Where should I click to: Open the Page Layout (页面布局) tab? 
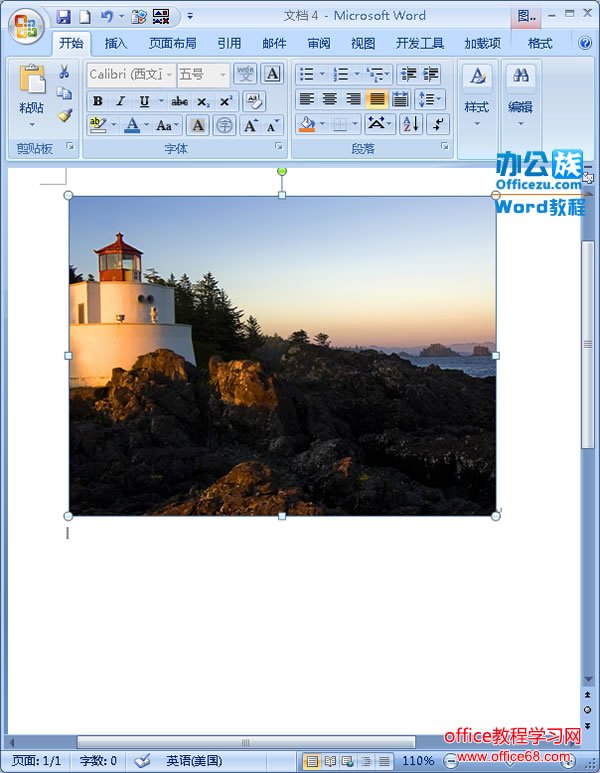click(172, 43)
